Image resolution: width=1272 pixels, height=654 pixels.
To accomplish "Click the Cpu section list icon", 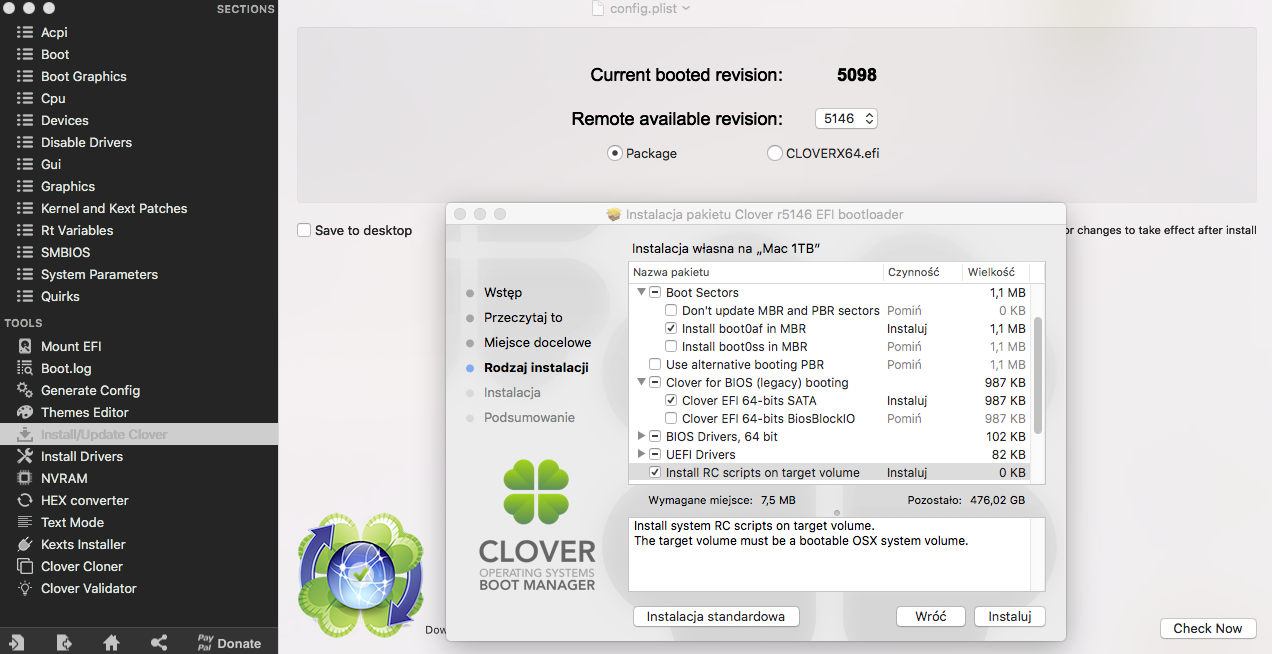I will point(25,98).
